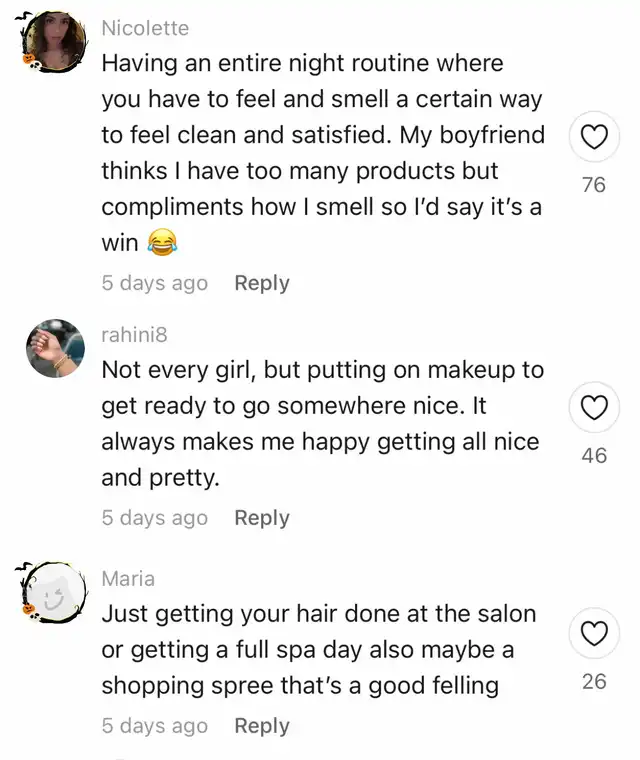The image size is (640, 760).
Task: Click the "5 days ago" timestamp under Nicolette's comment
Action: (154, 283)
